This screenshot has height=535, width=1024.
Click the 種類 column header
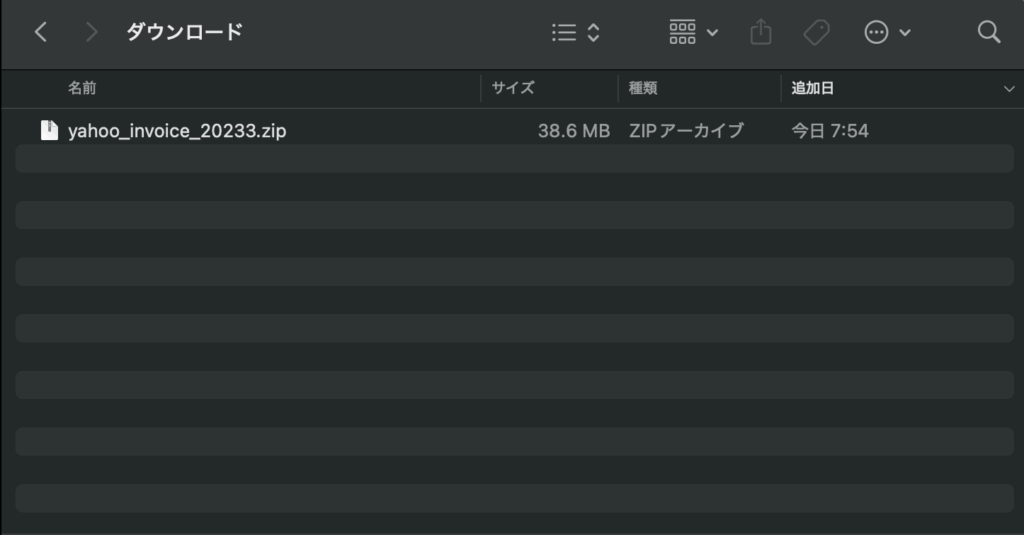[x=643, y=88]
